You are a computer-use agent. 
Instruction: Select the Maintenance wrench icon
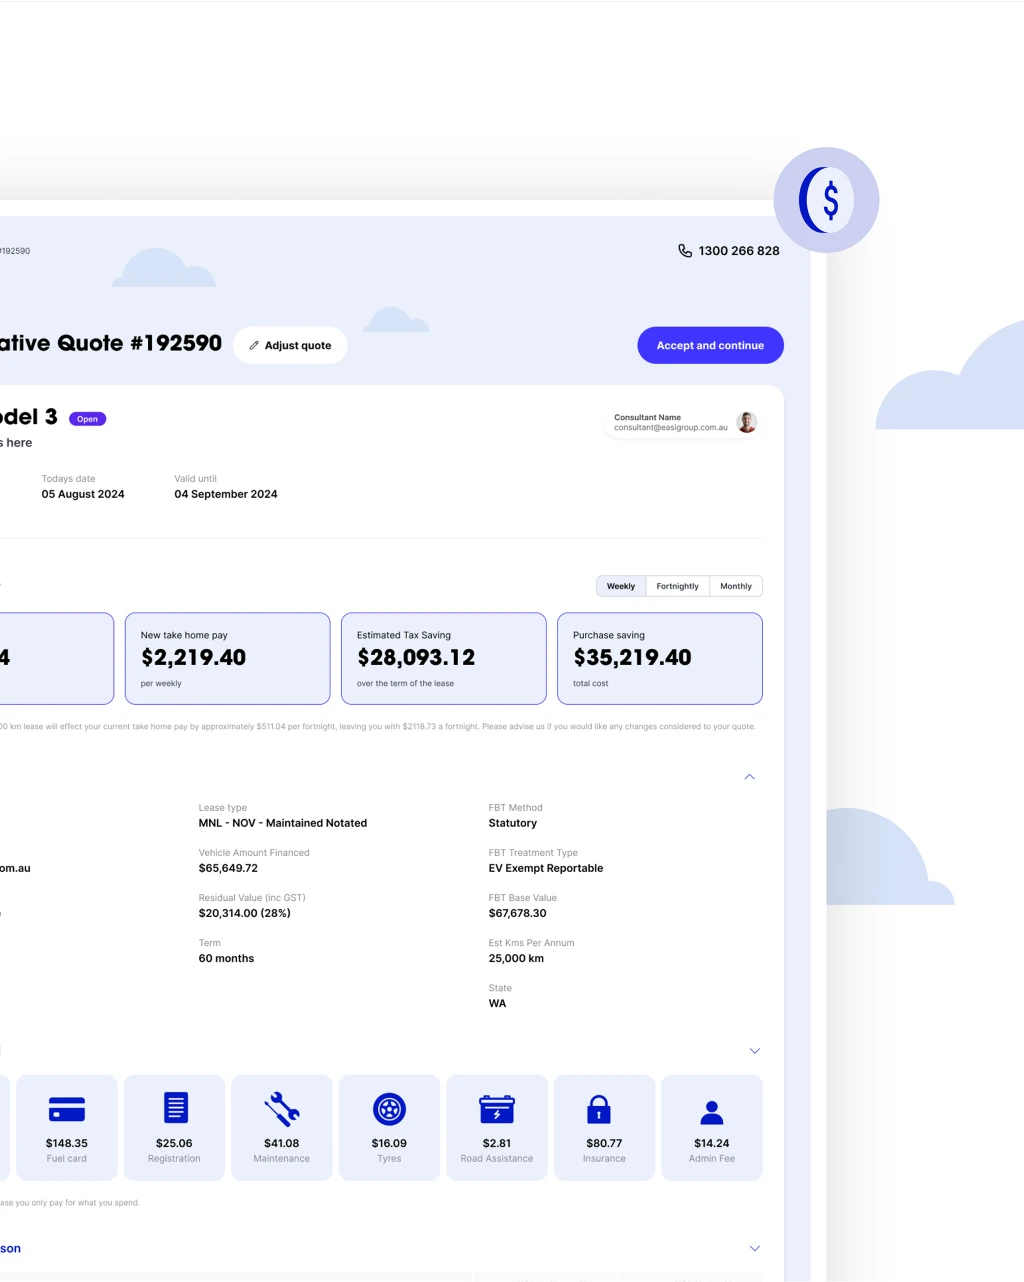pos(282,1109)
